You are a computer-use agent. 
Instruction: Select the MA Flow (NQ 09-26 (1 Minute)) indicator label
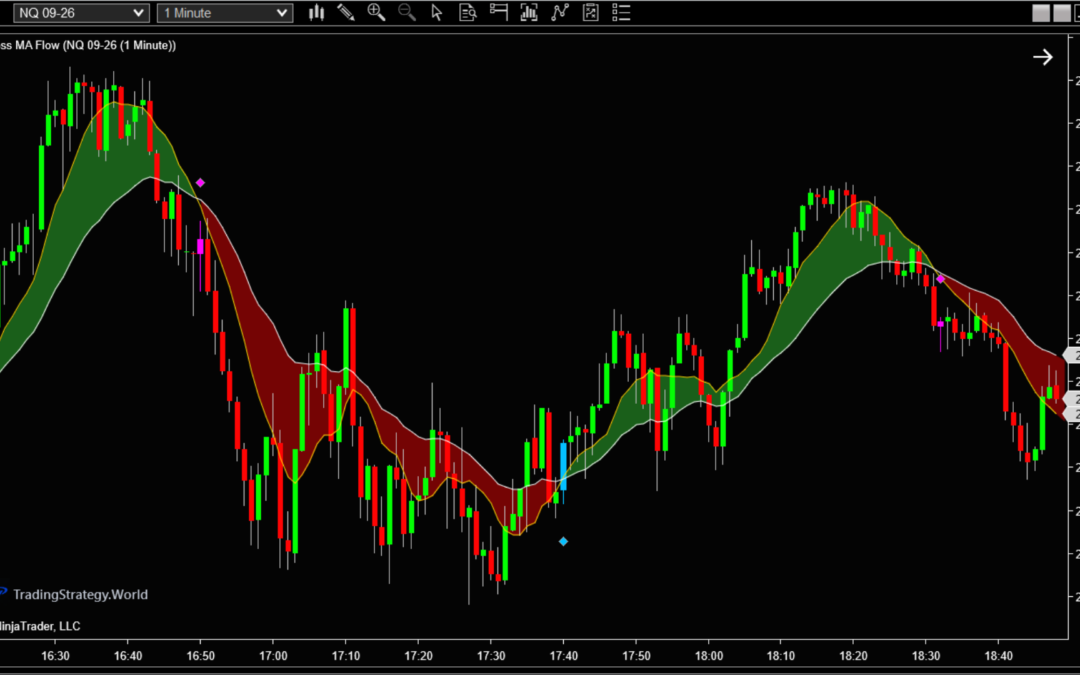click(x=88, y=45)
